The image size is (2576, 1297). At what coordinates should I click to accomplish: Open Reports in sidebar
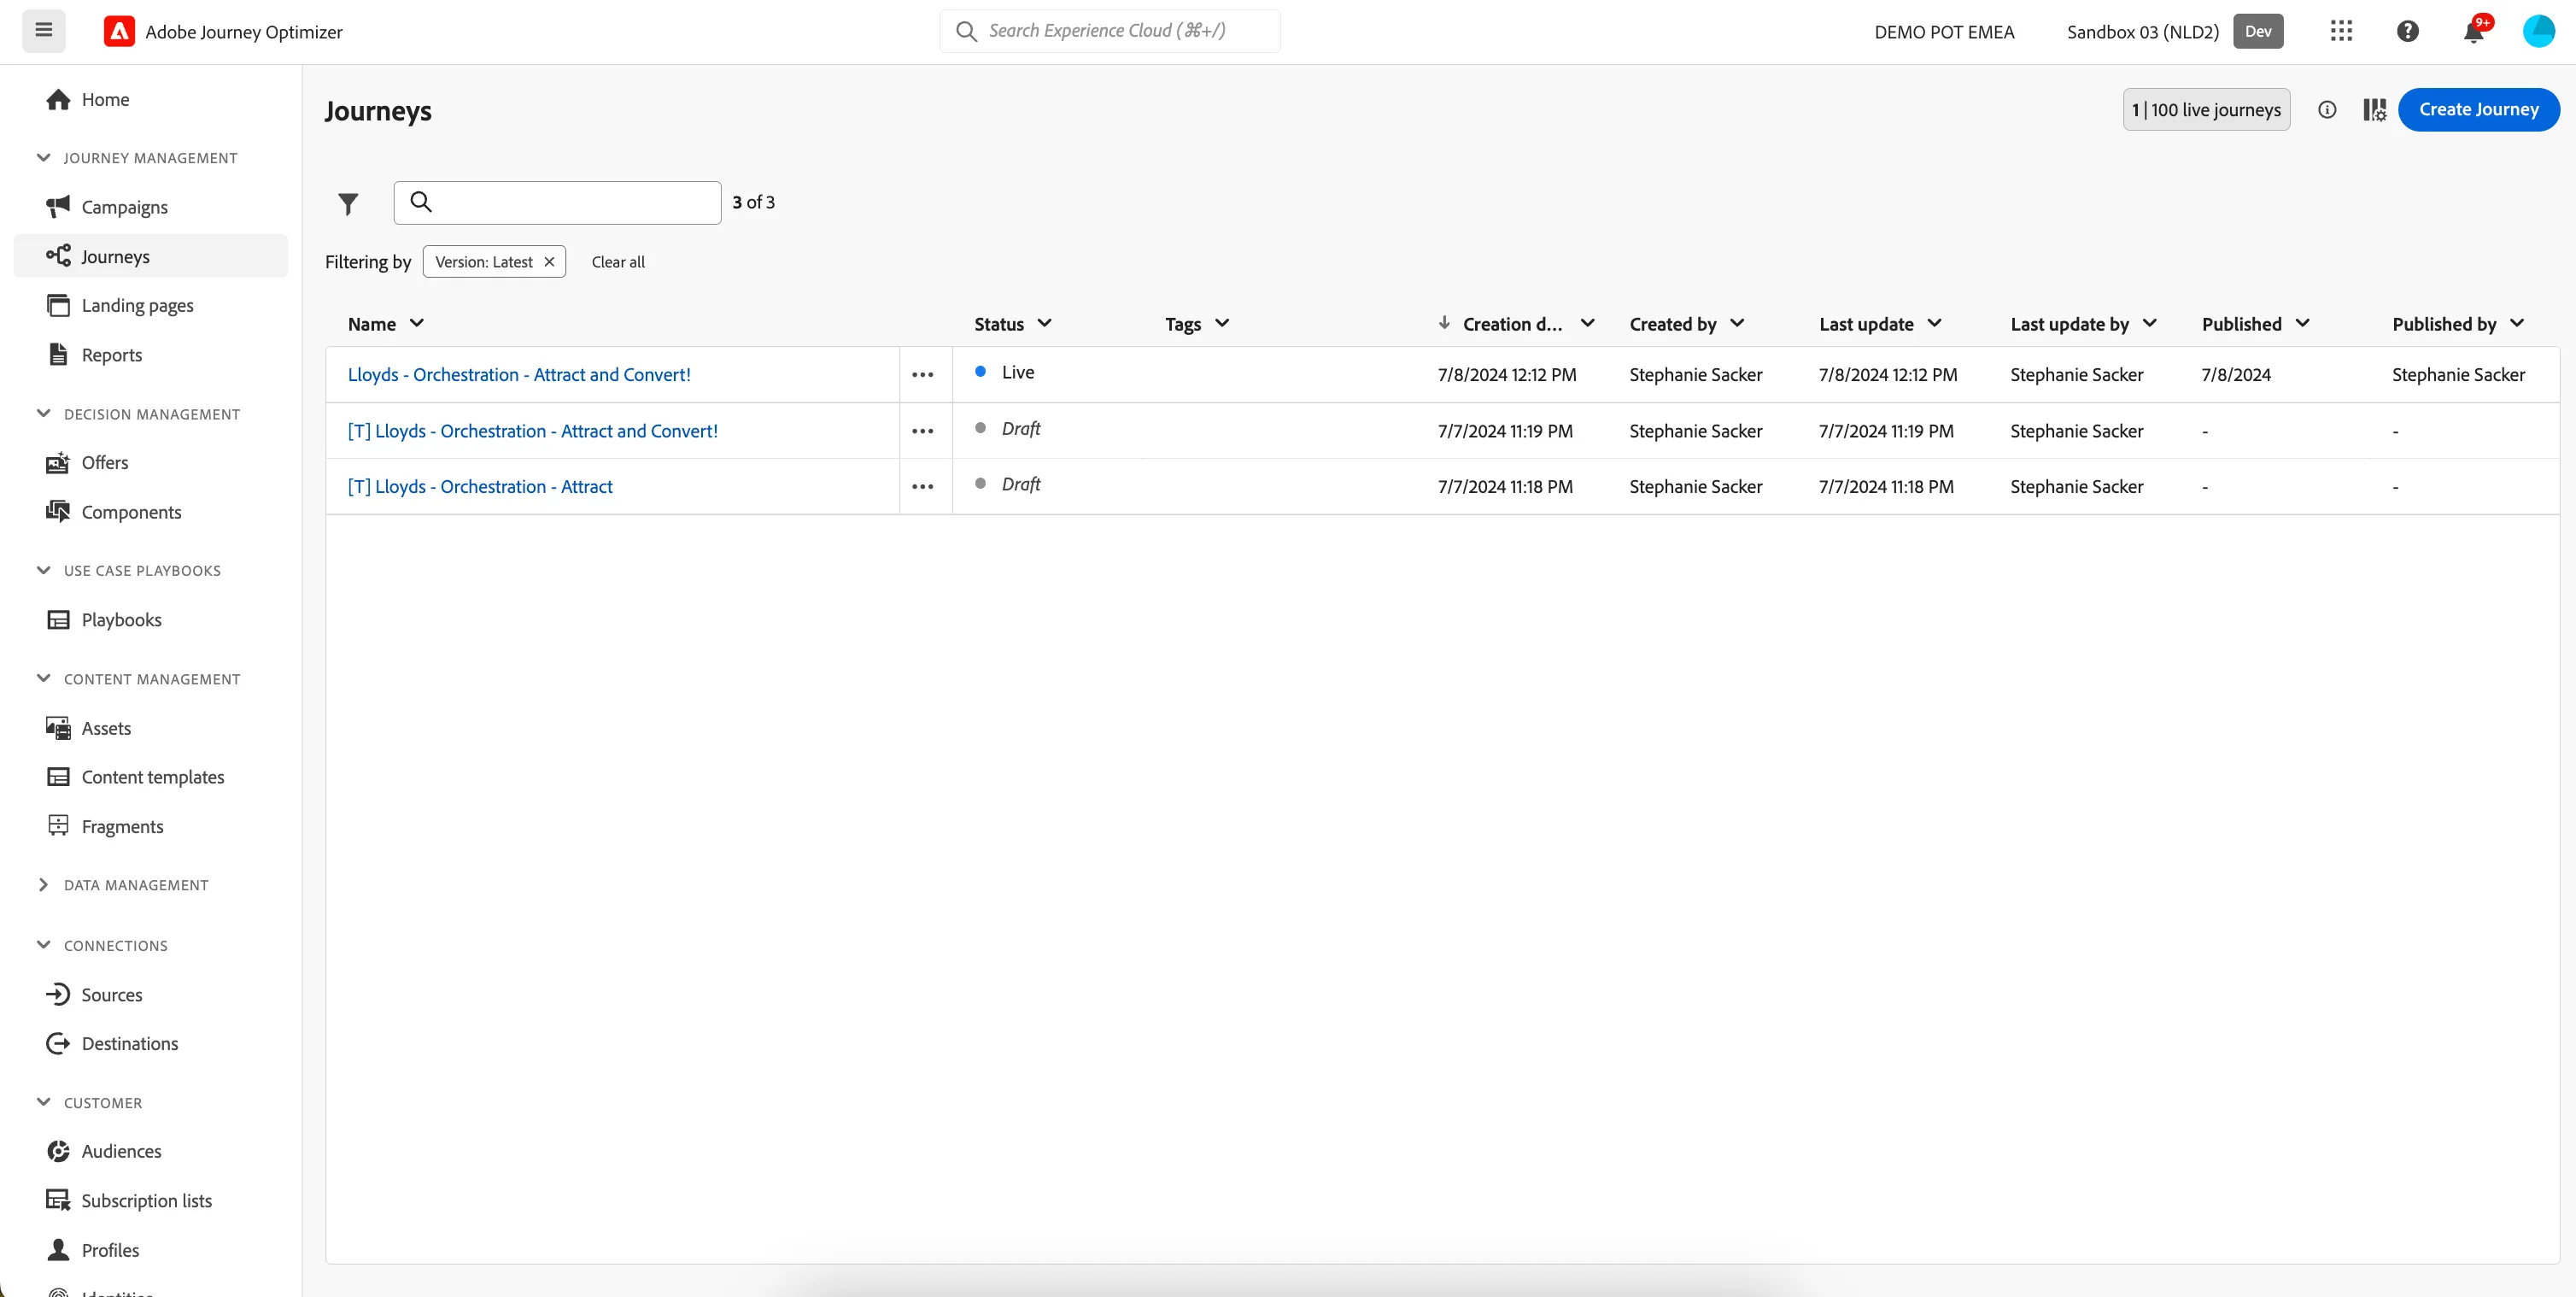(111, 355)
